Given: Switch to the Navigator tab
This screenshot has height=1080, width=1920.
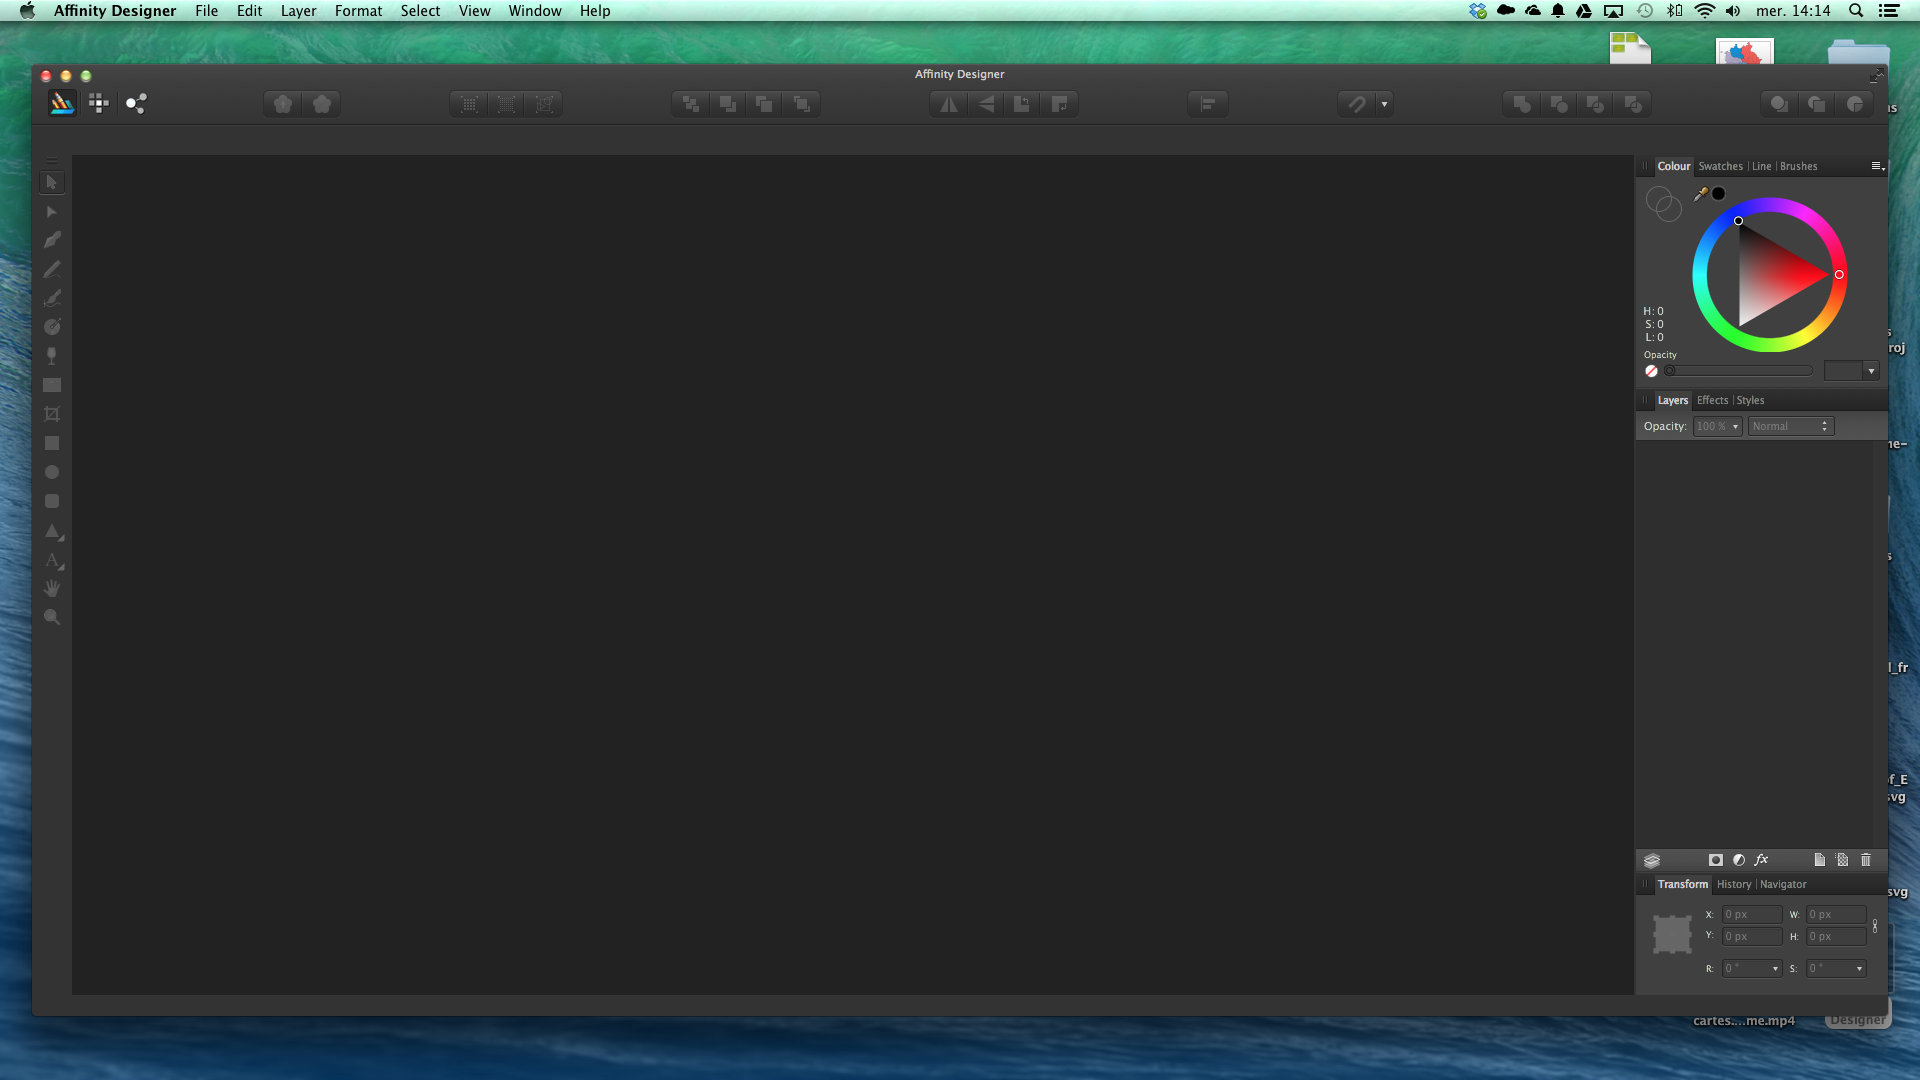Looking at the screenshot, I should pyautogui.click(x=1783, y=884).
